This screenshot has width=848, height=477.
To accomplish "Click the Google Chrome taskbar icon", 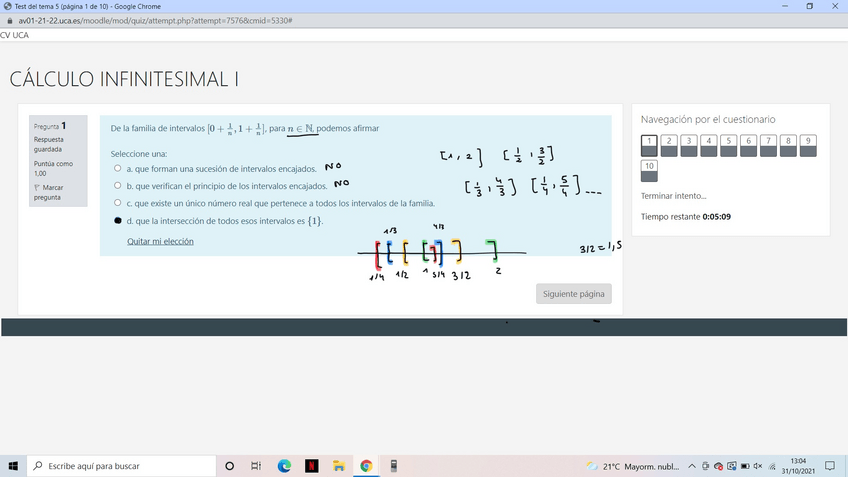I will coord(366,466).
